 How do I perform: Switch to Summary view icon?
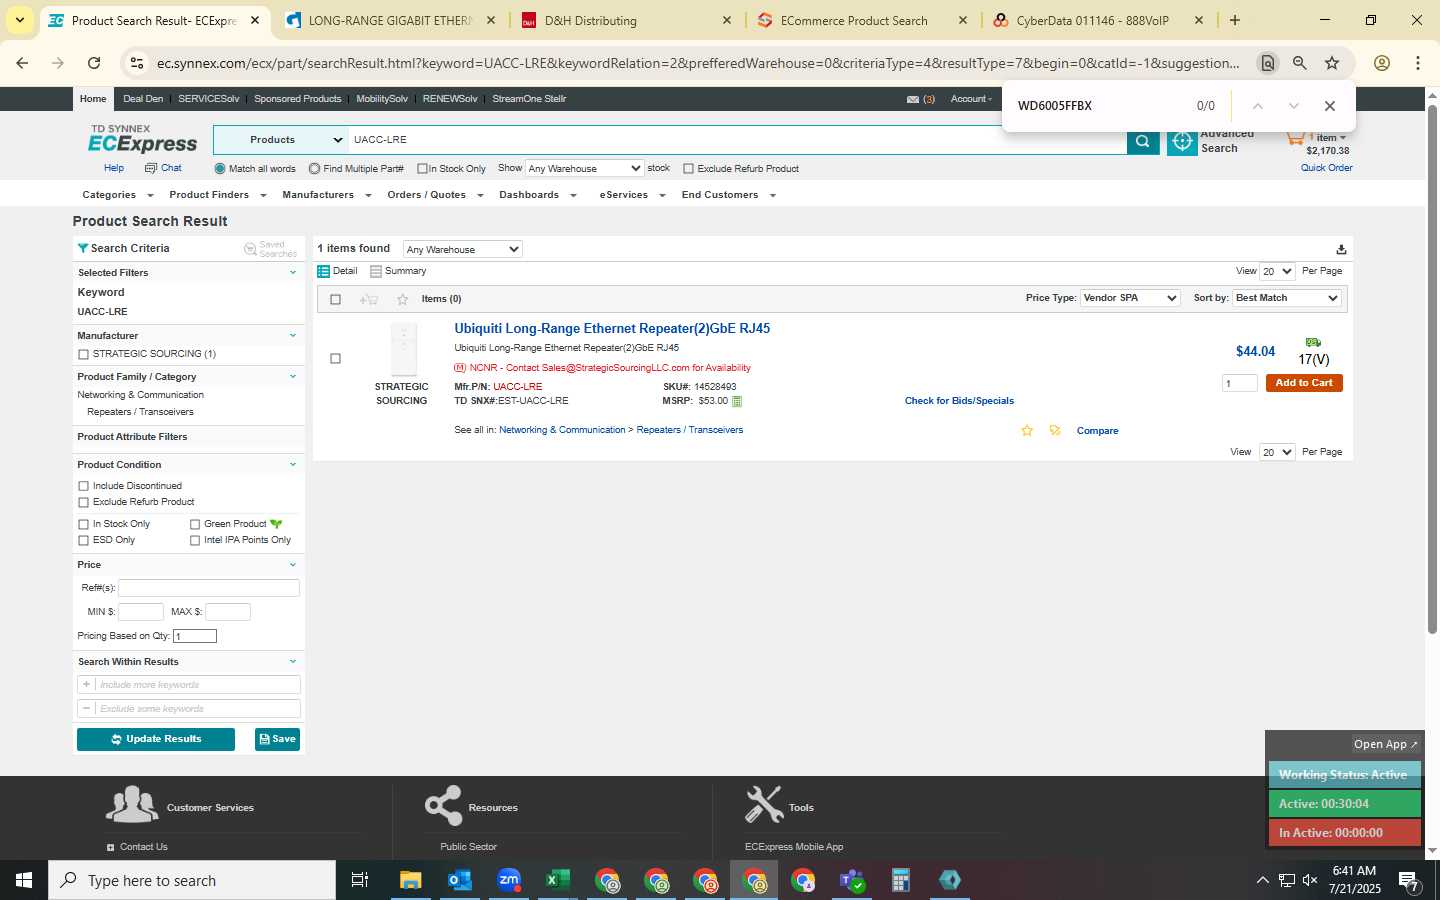[x=376, y=271]
